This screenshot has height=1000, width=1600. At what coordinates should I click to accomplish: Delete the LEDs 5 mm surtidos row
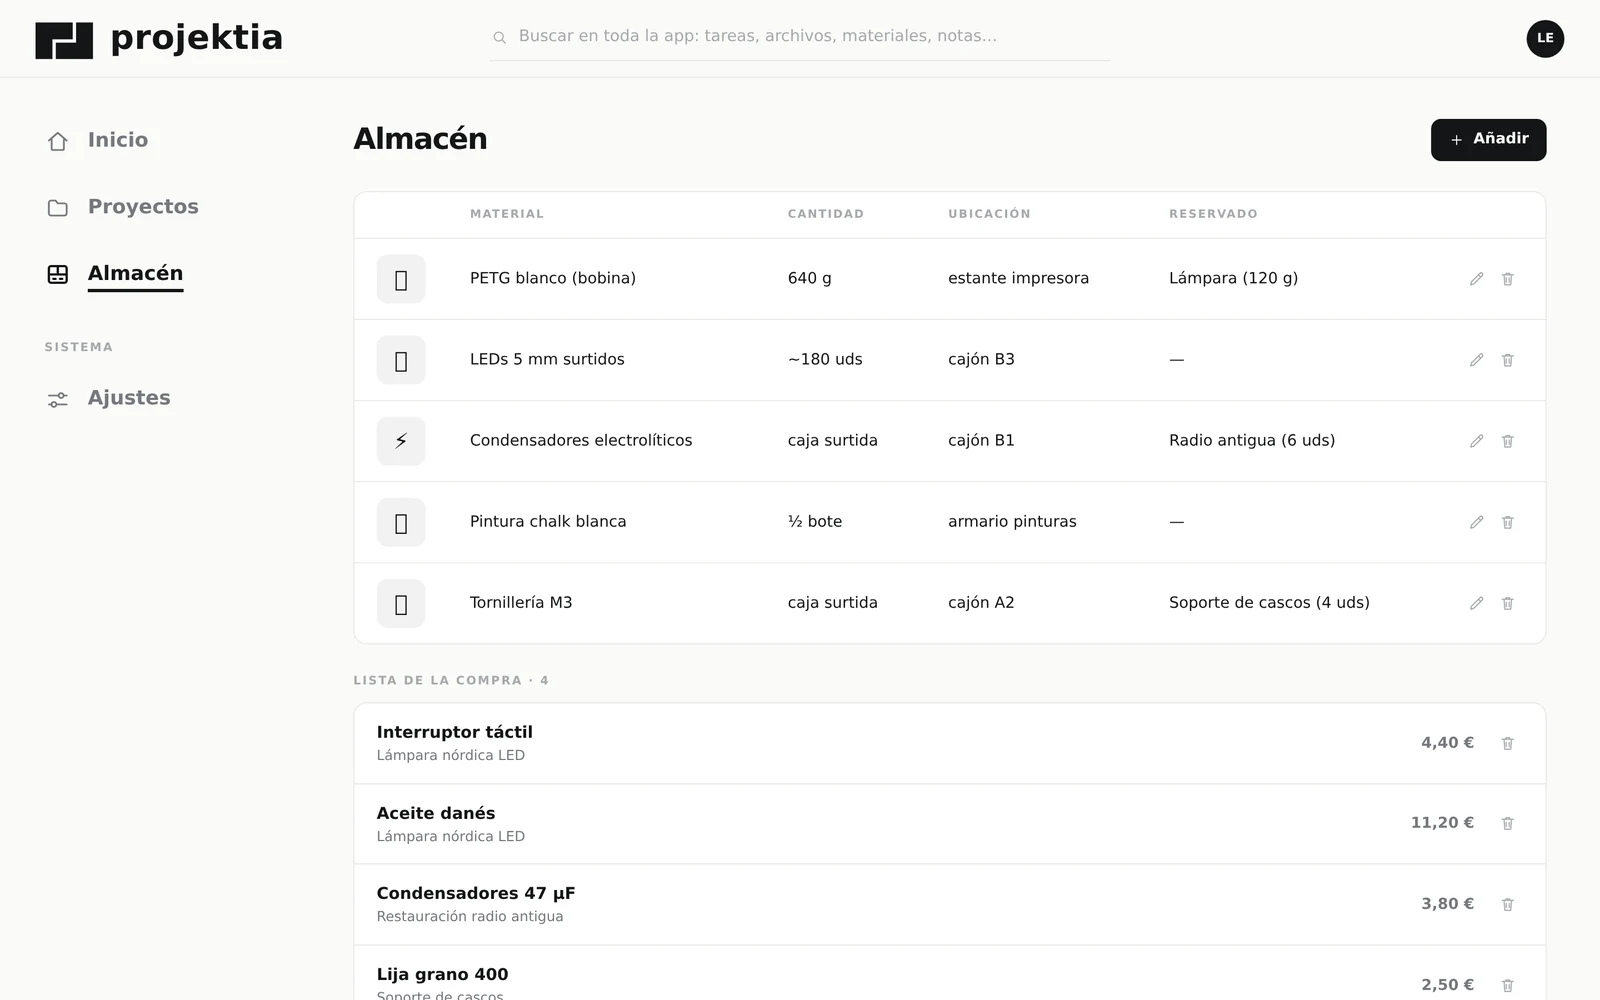coord(1507,360)
